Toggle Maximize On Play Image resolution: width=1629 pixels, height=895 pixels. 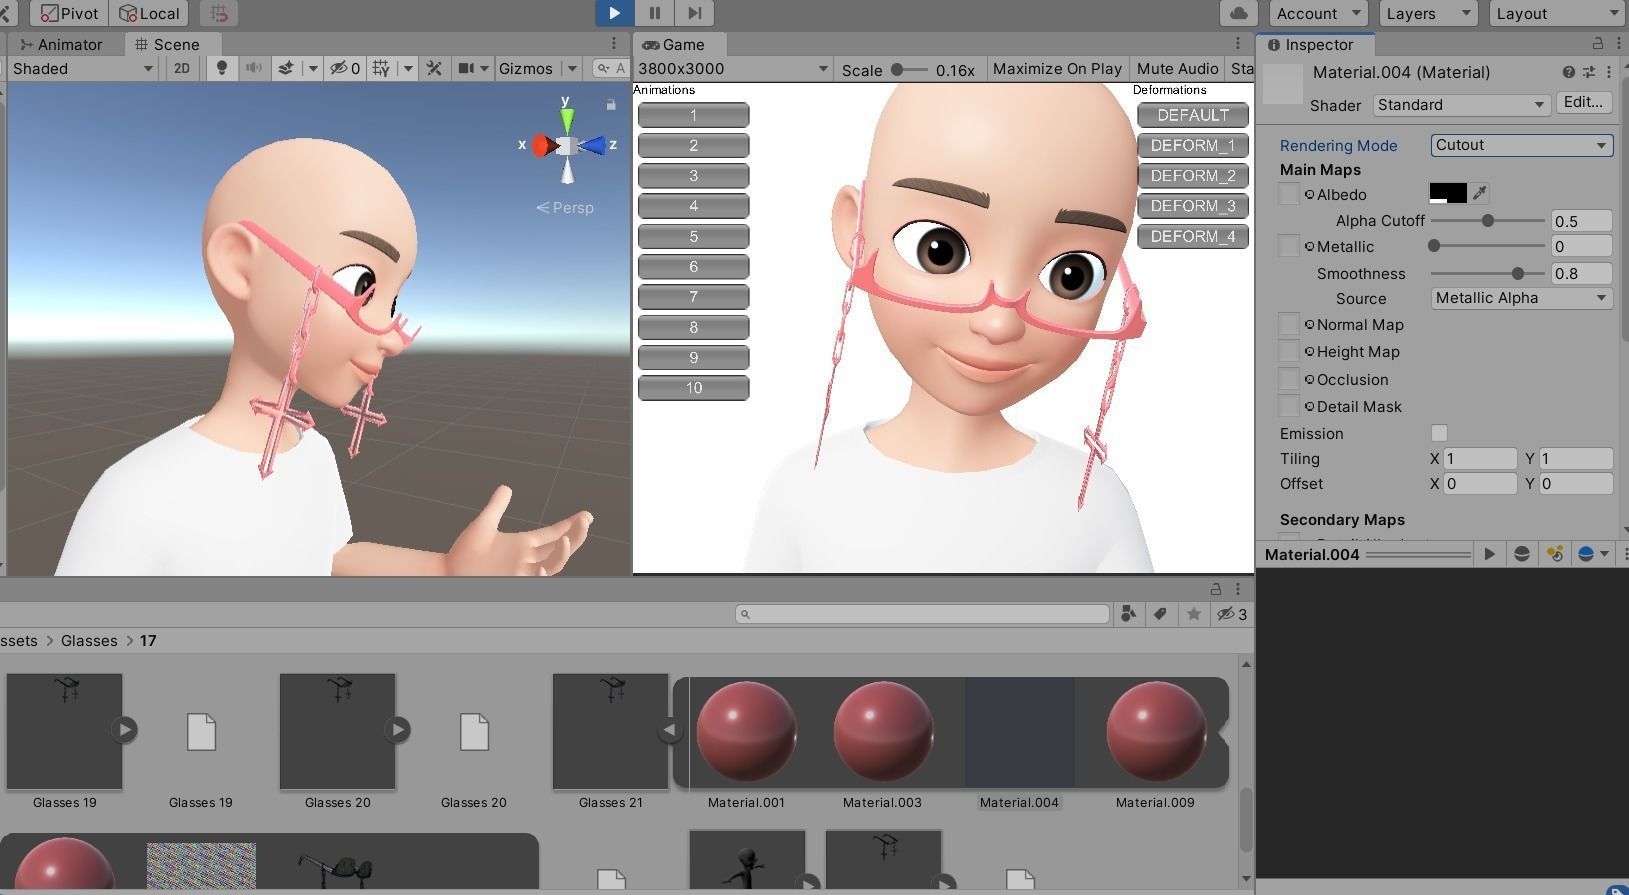(x=1057, y=69)
